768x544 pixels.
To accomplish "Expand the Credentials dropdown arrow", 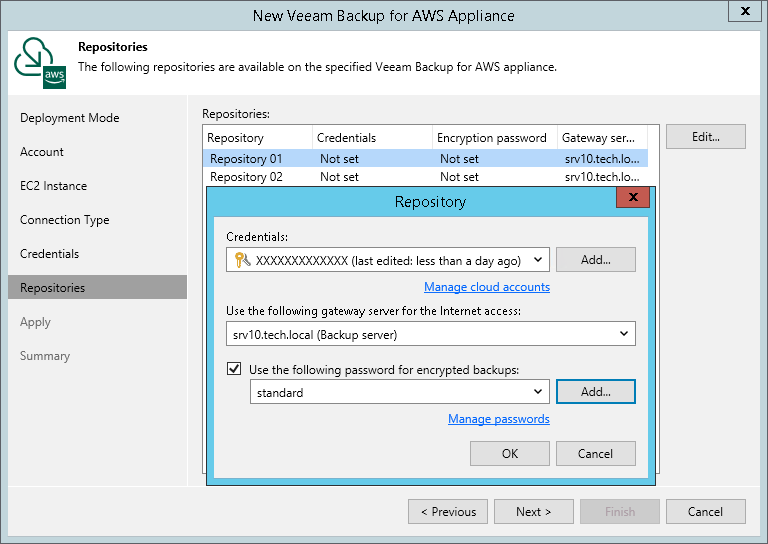I will click(538, 260).
